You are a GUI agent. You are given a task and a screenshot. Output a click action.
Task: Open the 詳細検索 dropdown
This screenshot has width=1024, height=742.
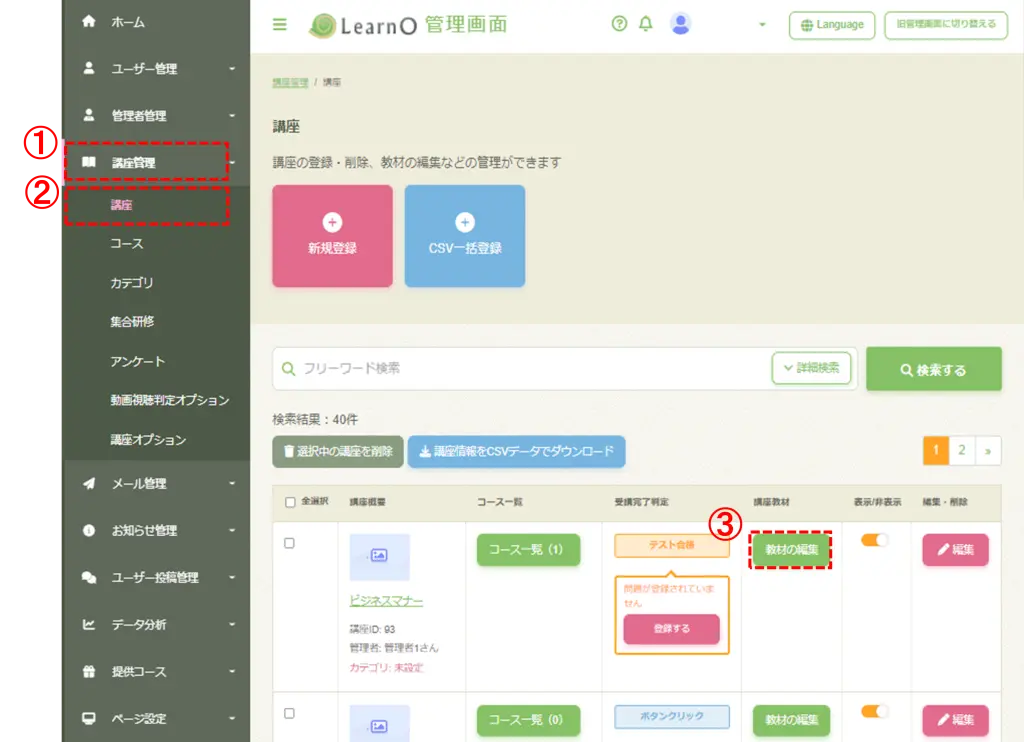pos(811,368)
